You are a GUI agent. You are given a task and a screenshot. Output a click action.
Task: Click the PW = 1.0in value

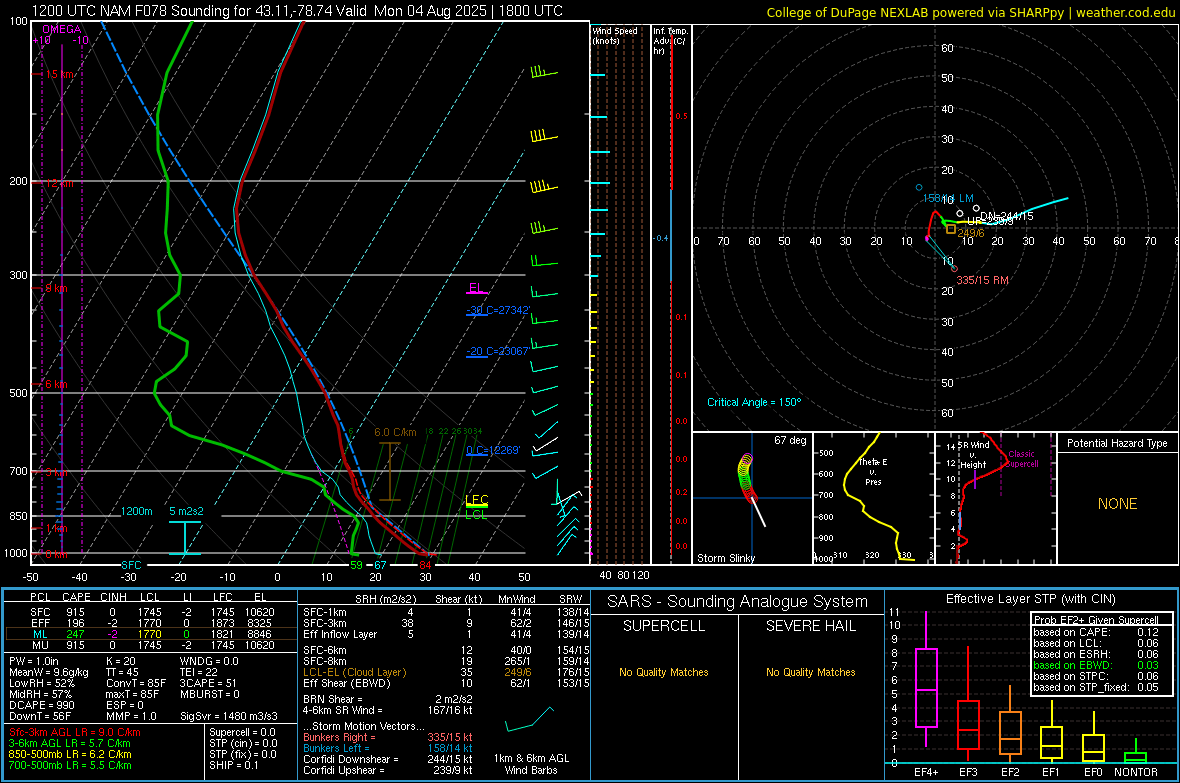[34, 661]
